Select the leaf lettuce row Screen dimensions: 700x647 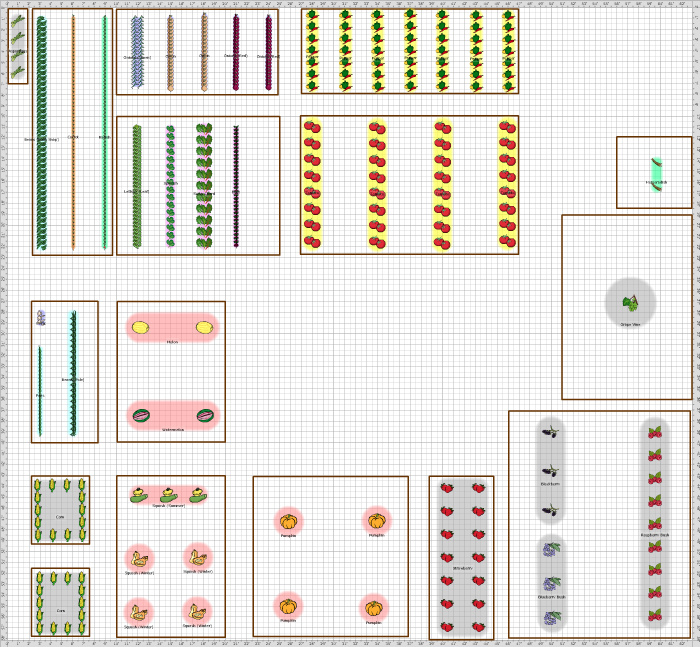[137, 186]
